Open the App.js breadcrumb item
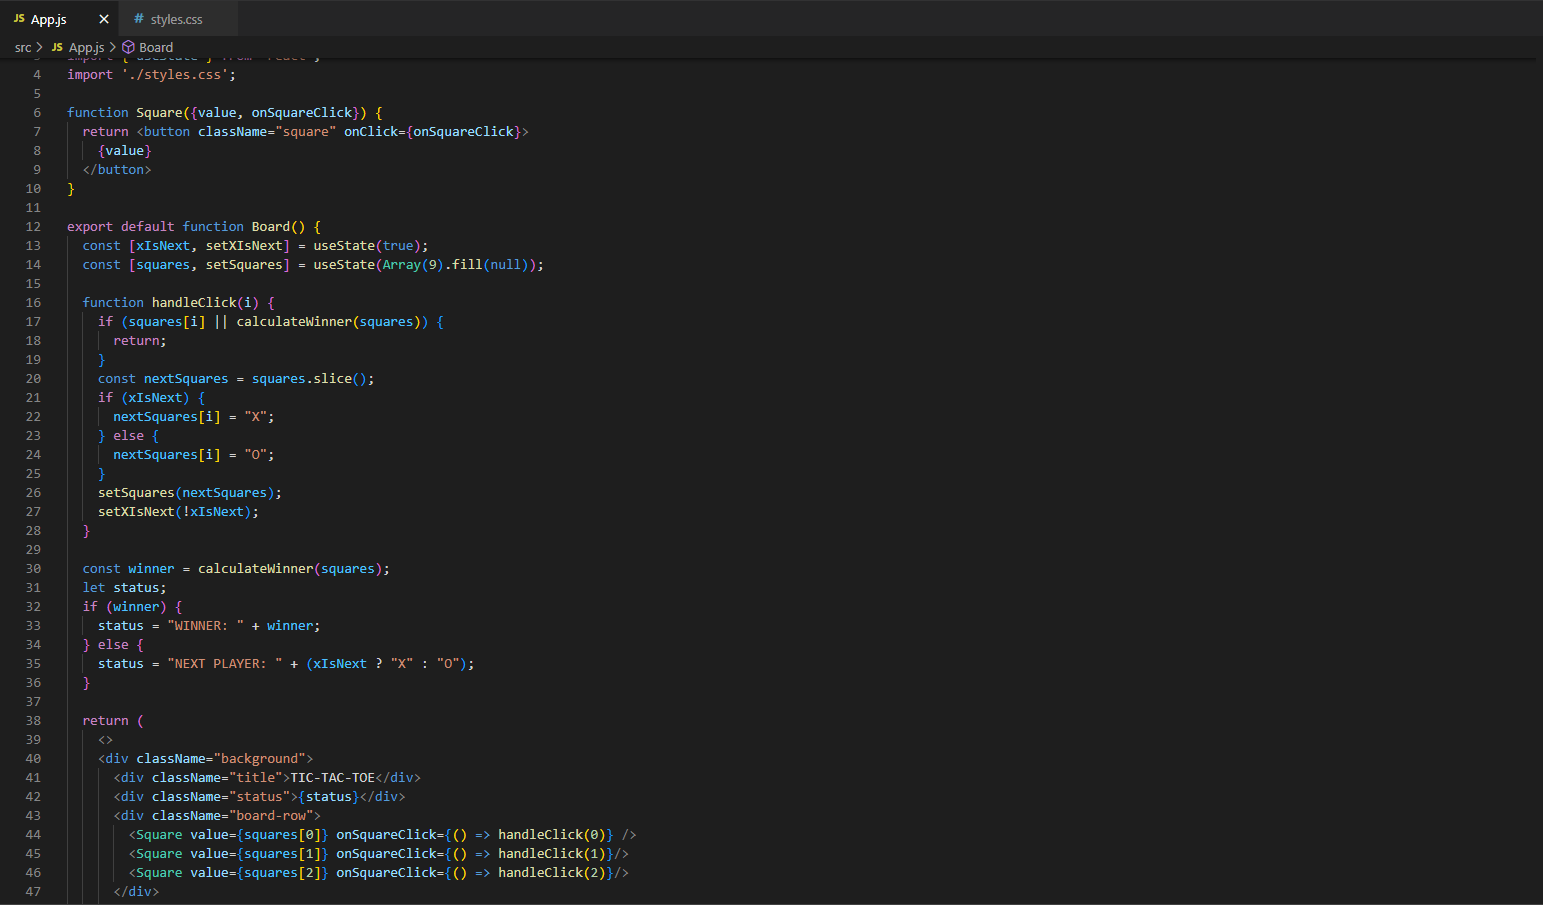The width and height of the screenshot is (1543, 905). click(x=86, y=47)
